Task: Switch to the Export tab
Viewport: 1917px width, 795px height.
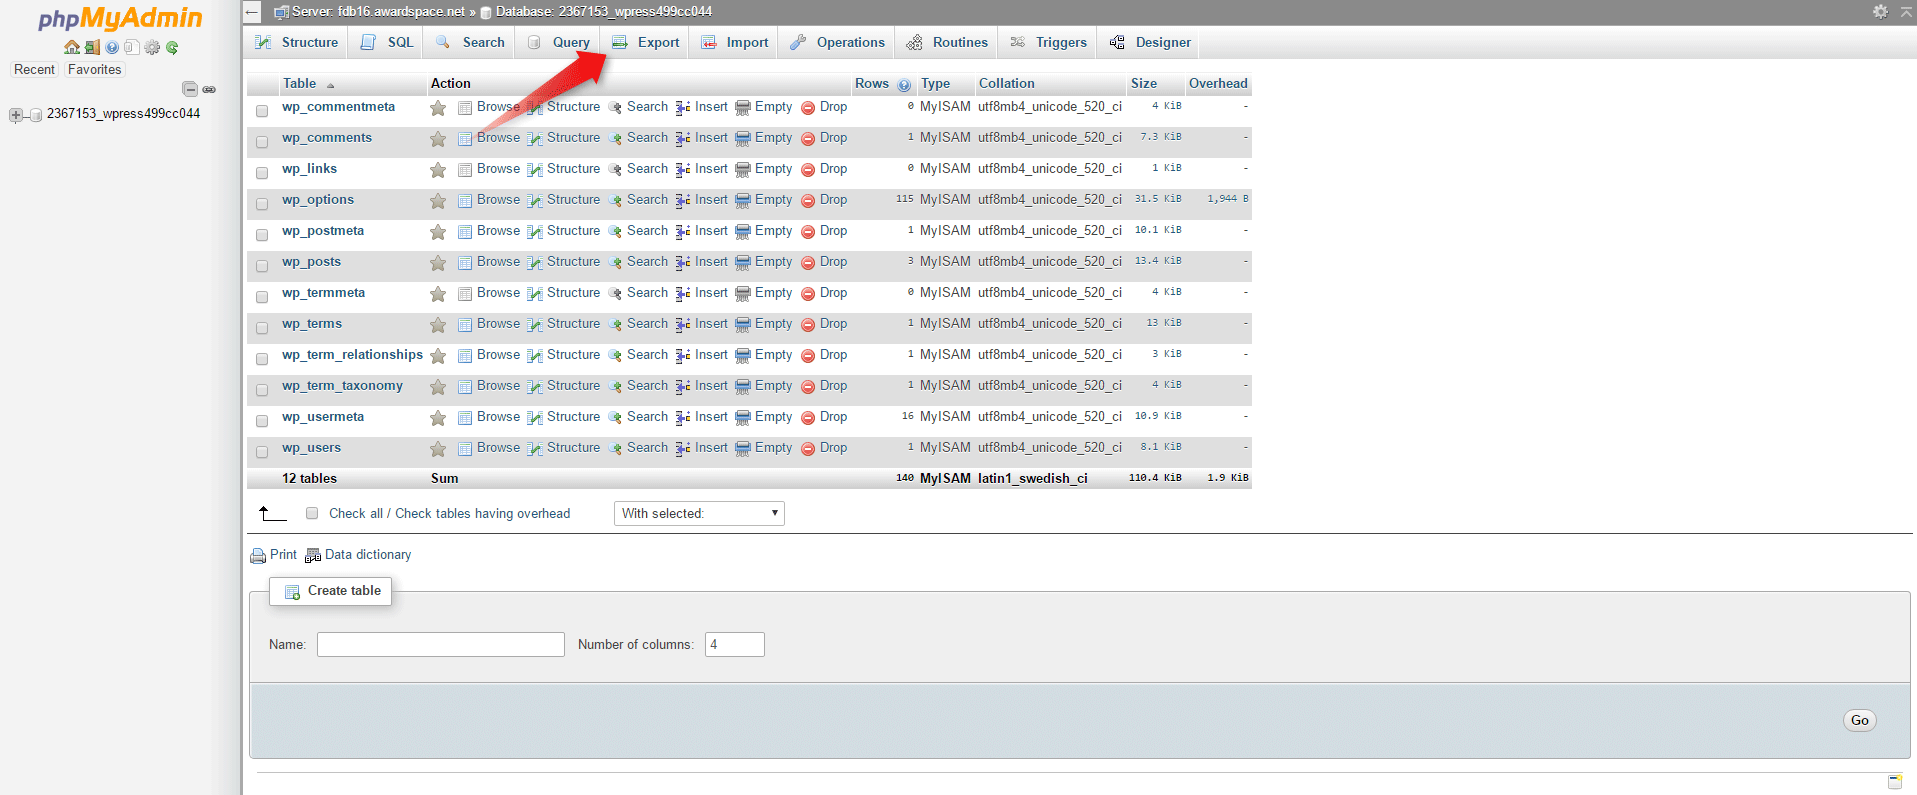Action: coord(646,42)
